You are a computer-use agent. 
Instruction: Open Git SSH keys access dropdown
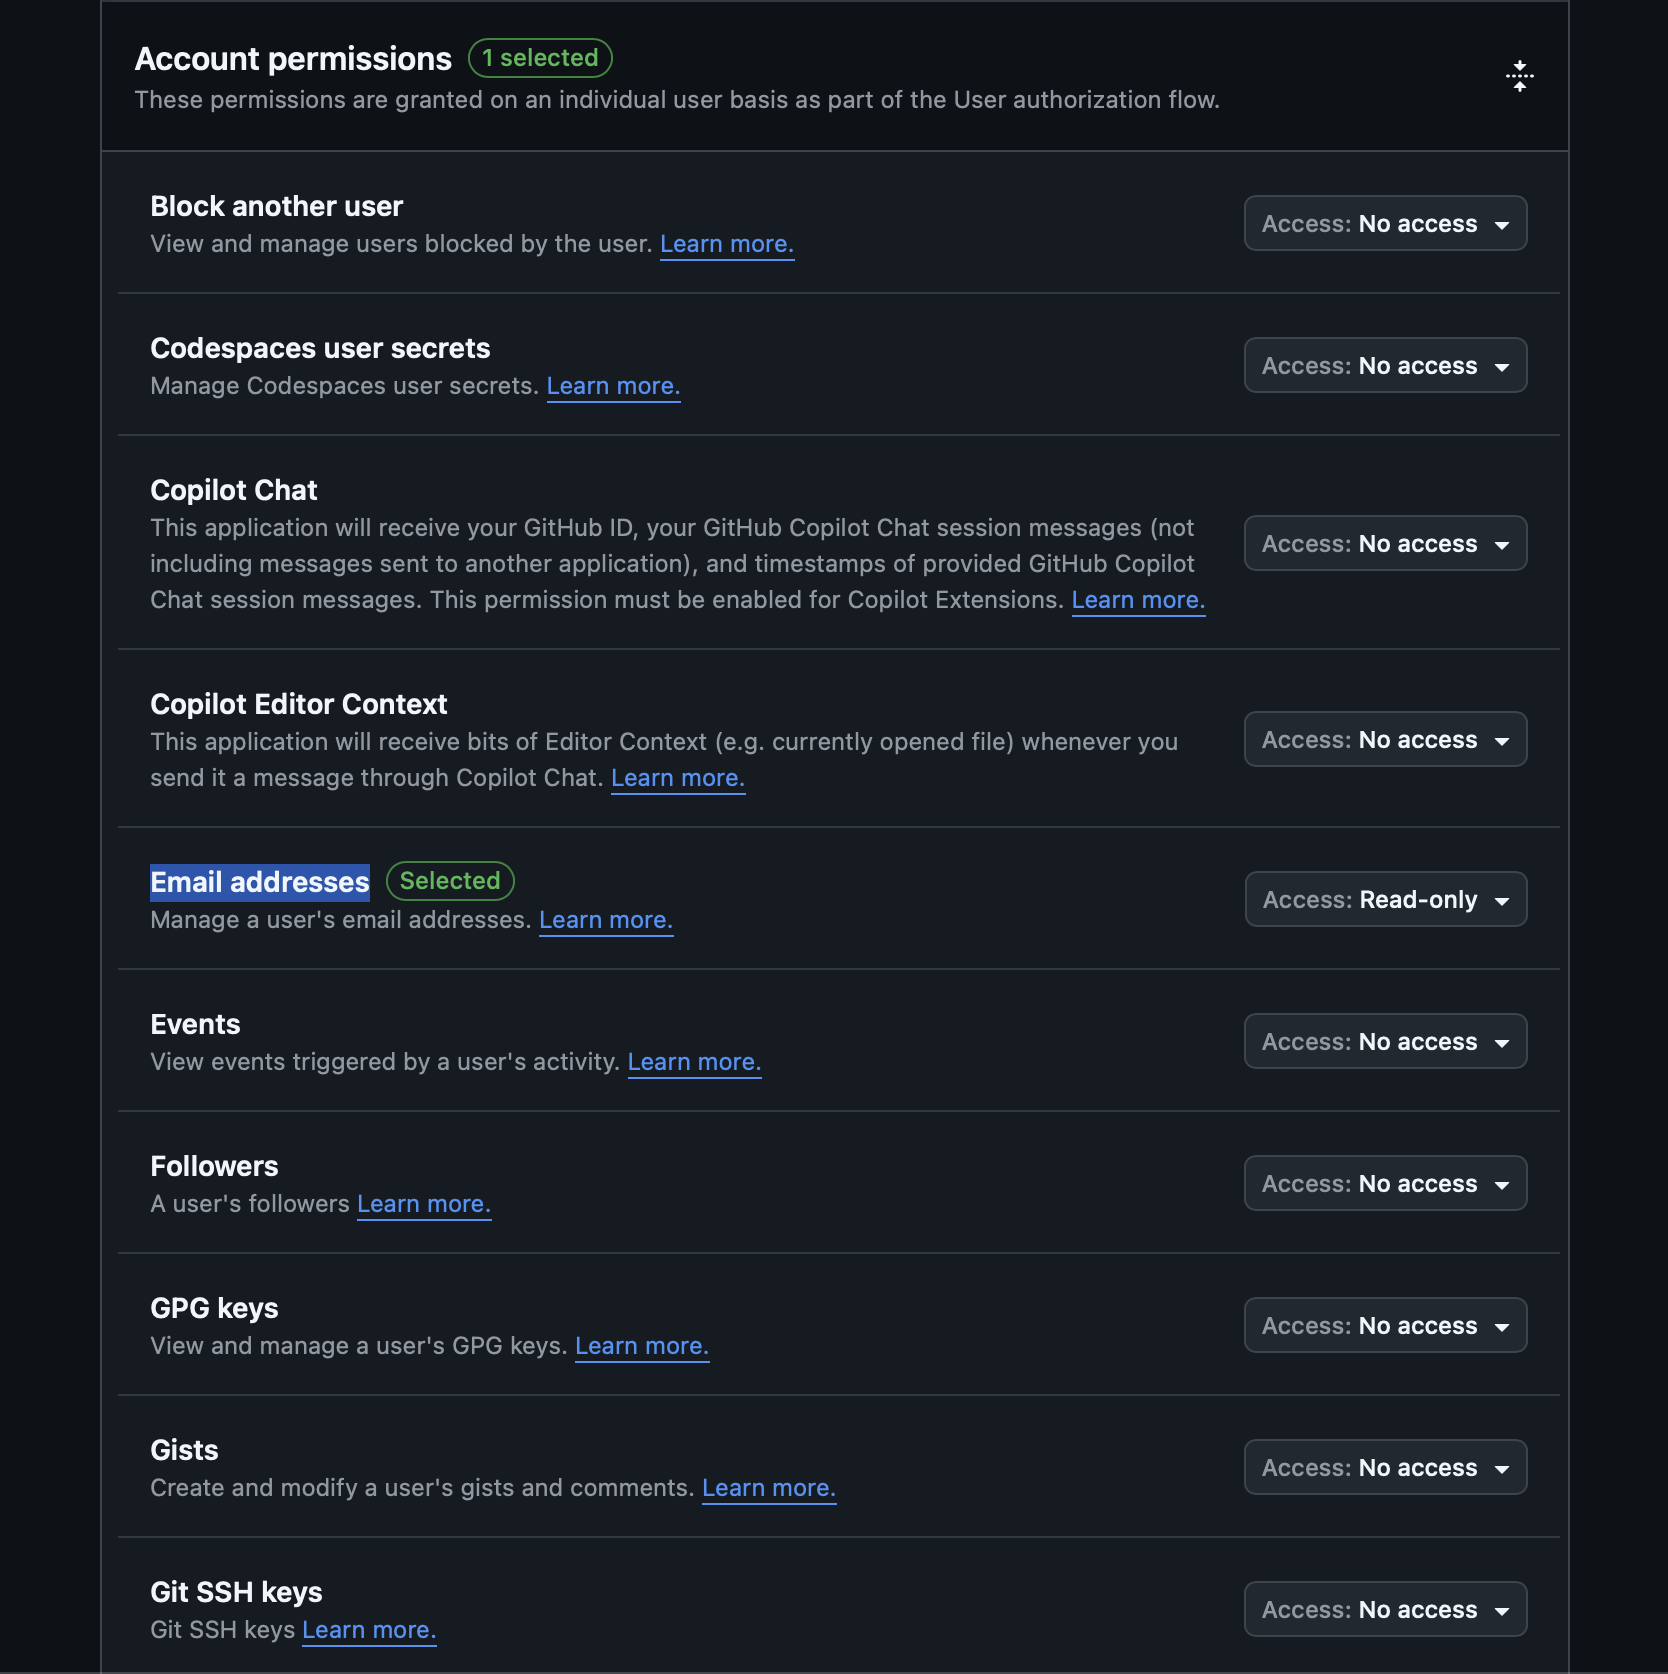1385,1609
